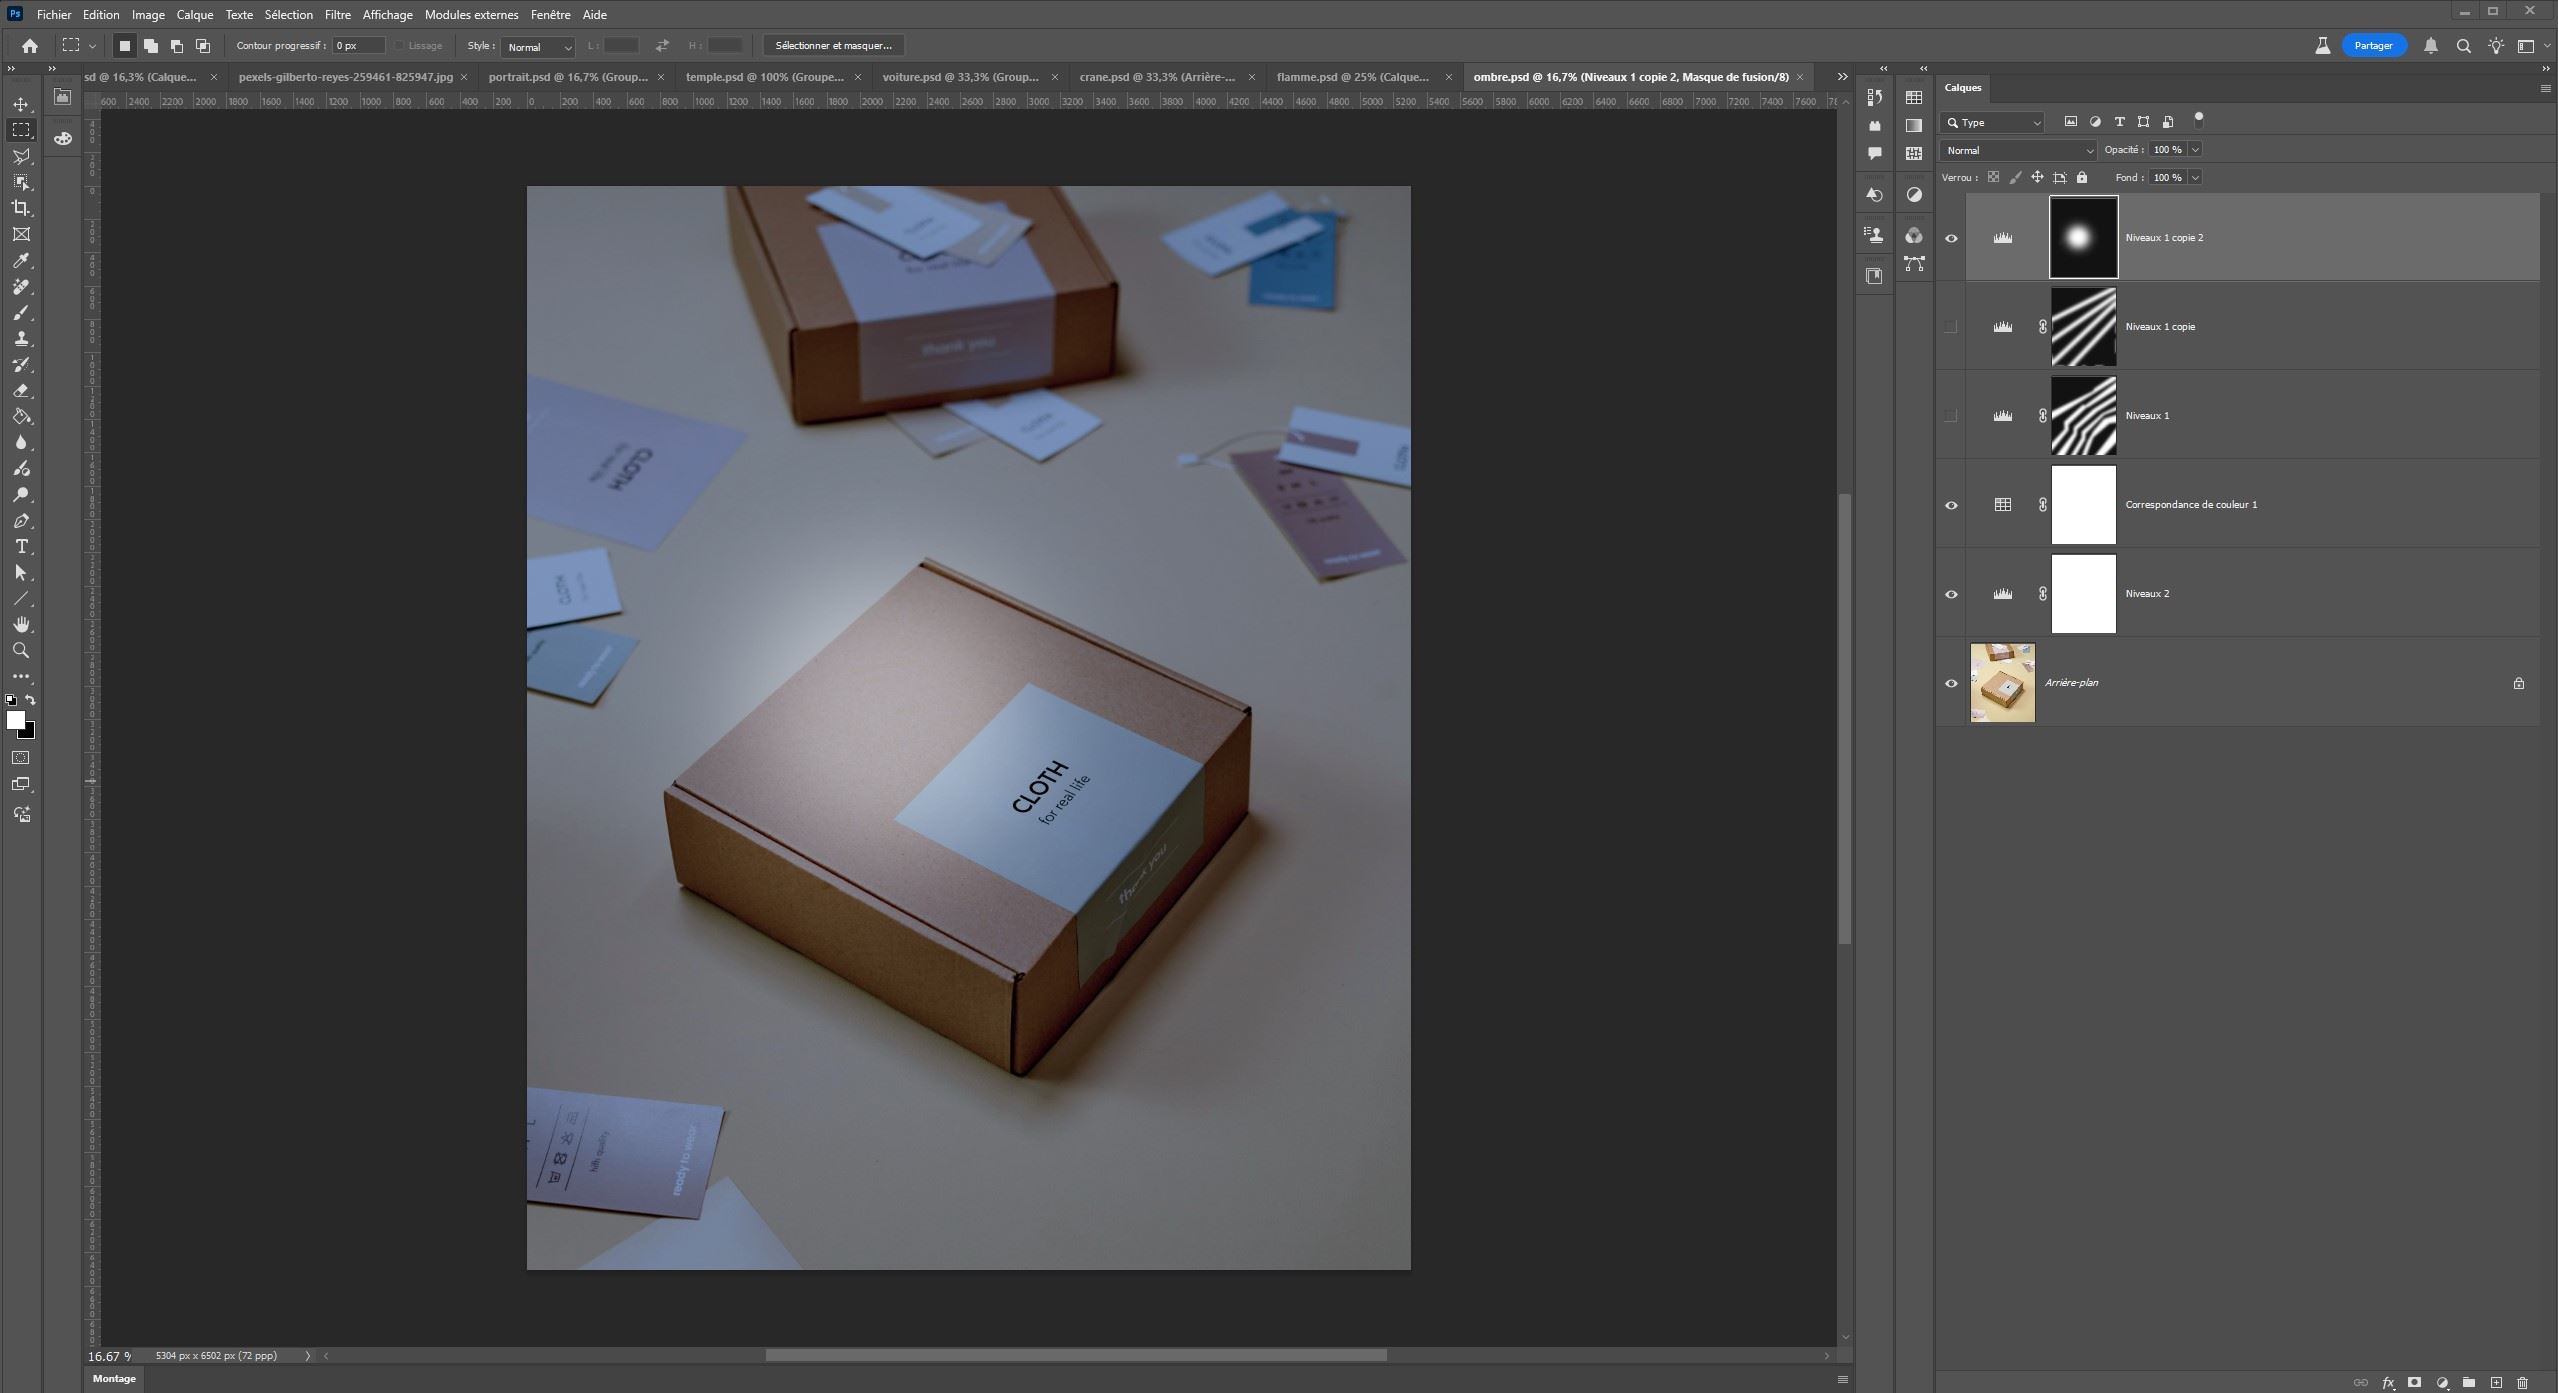Screen dimensions: 2558x1393
Task: Swap foreground and background colors
Action: click(x=31, y=700)
